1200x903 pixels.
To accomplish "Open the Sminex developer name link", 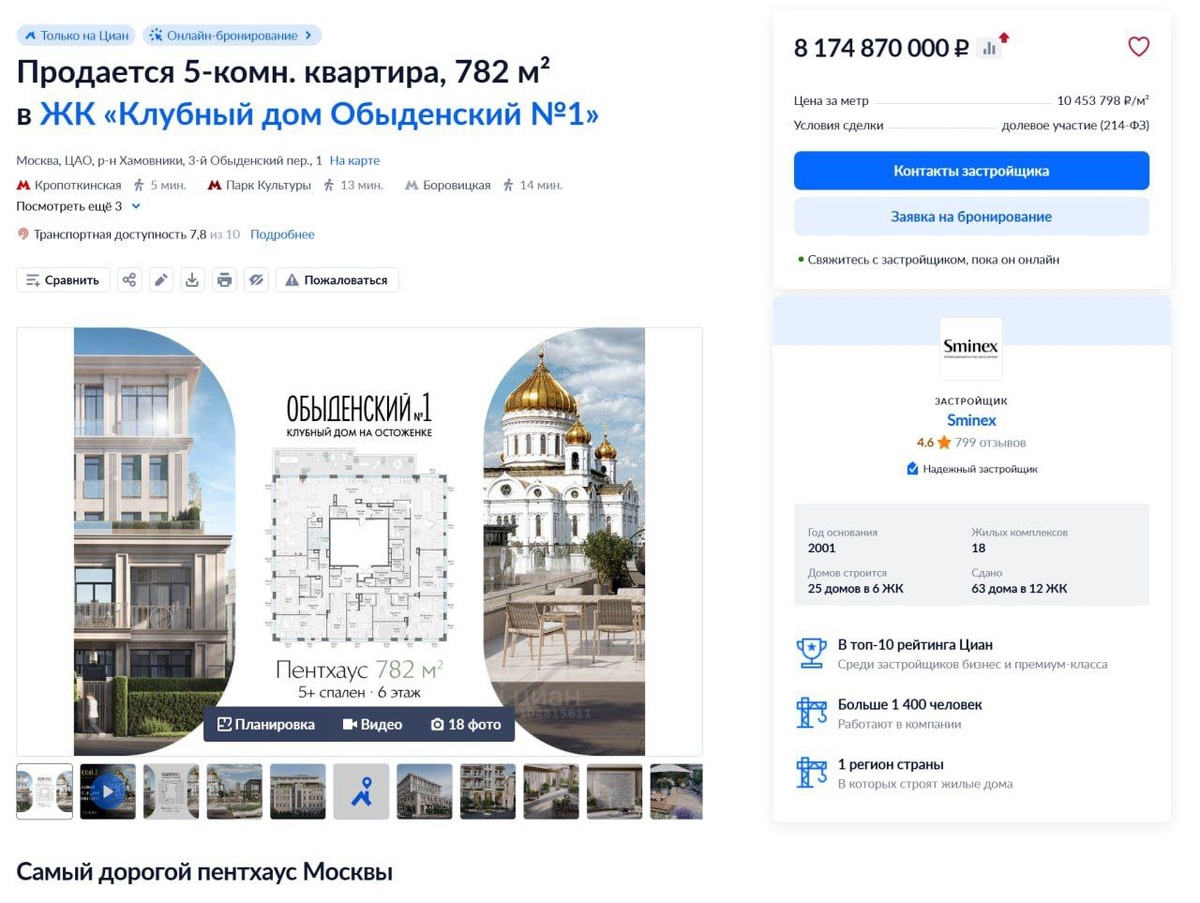I will (x=971, y=420).
